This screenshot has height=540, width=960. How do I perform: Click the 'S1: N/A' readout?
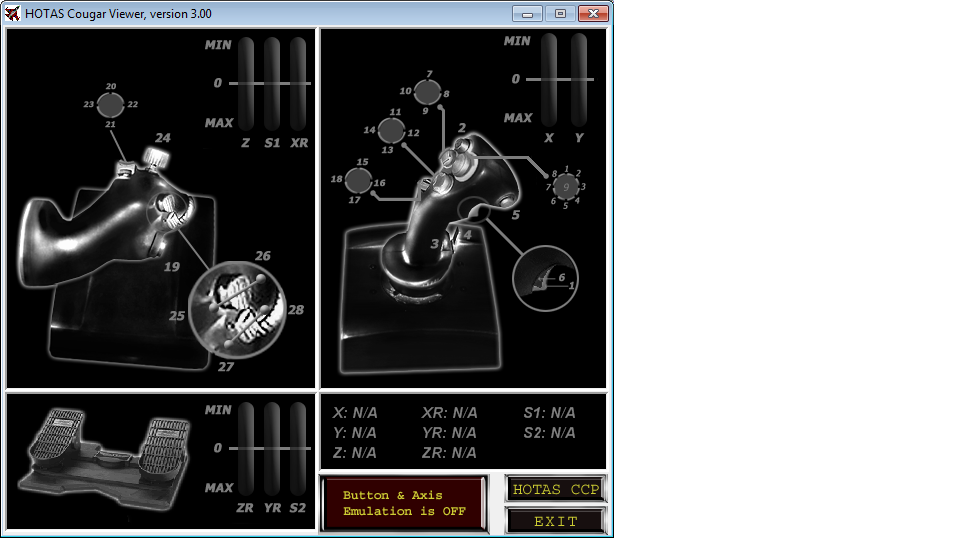coord(549,413)
